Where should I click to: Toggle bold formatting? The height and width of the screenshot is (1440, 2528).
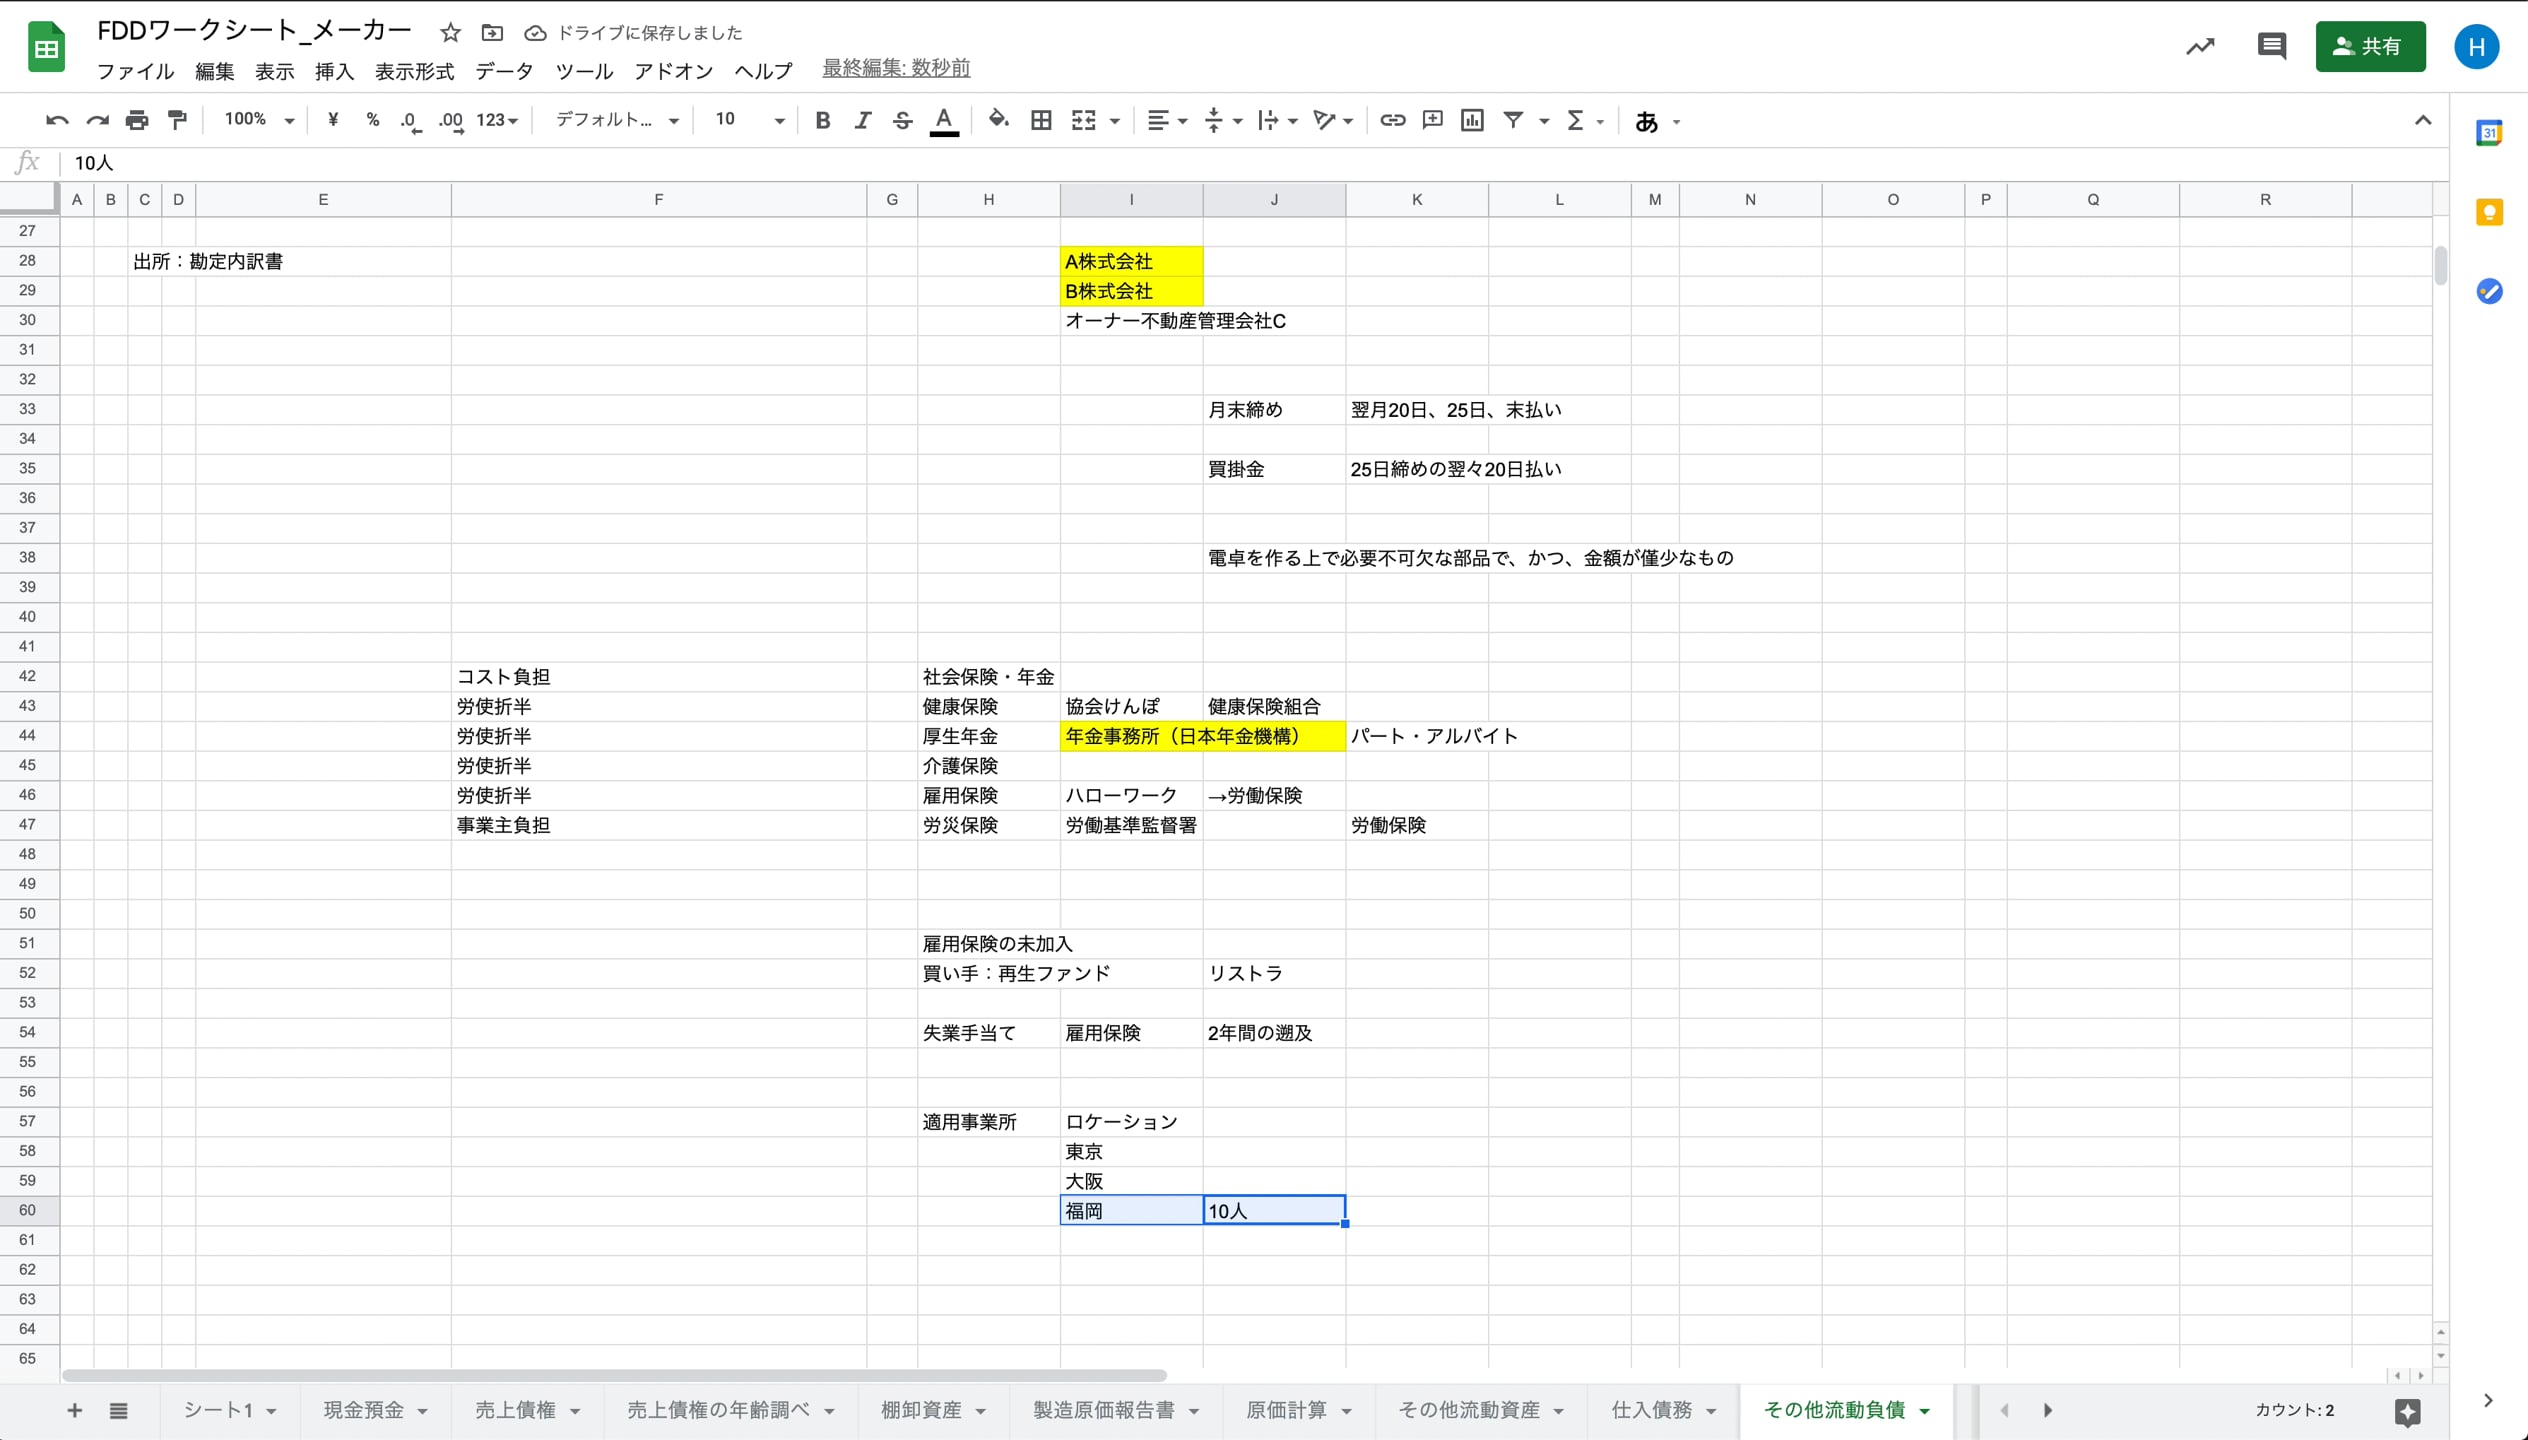click(x=822, y=119)
